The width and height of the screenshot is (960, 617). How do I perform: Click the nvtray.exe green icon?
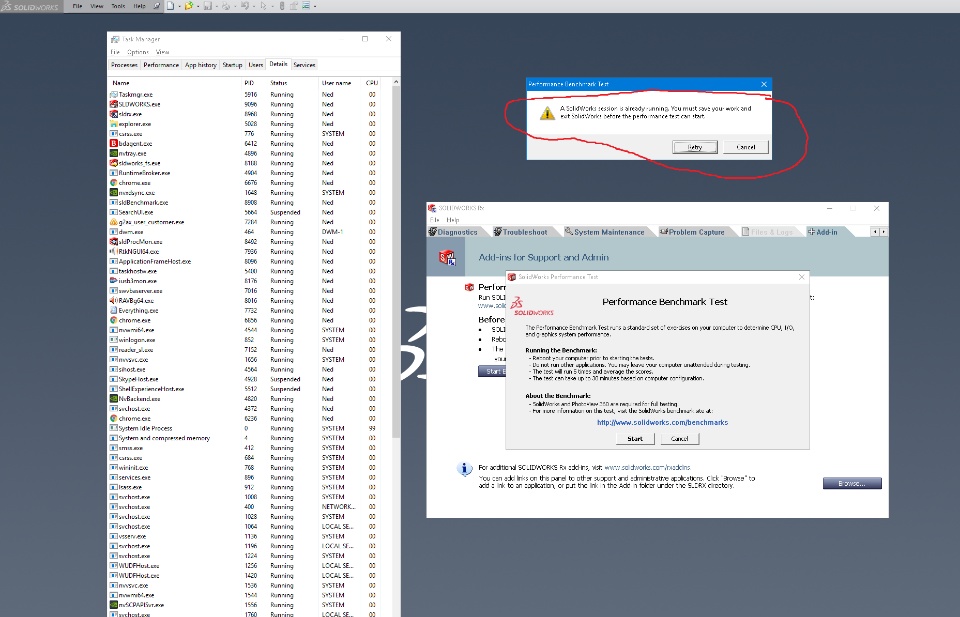[114, 153]
